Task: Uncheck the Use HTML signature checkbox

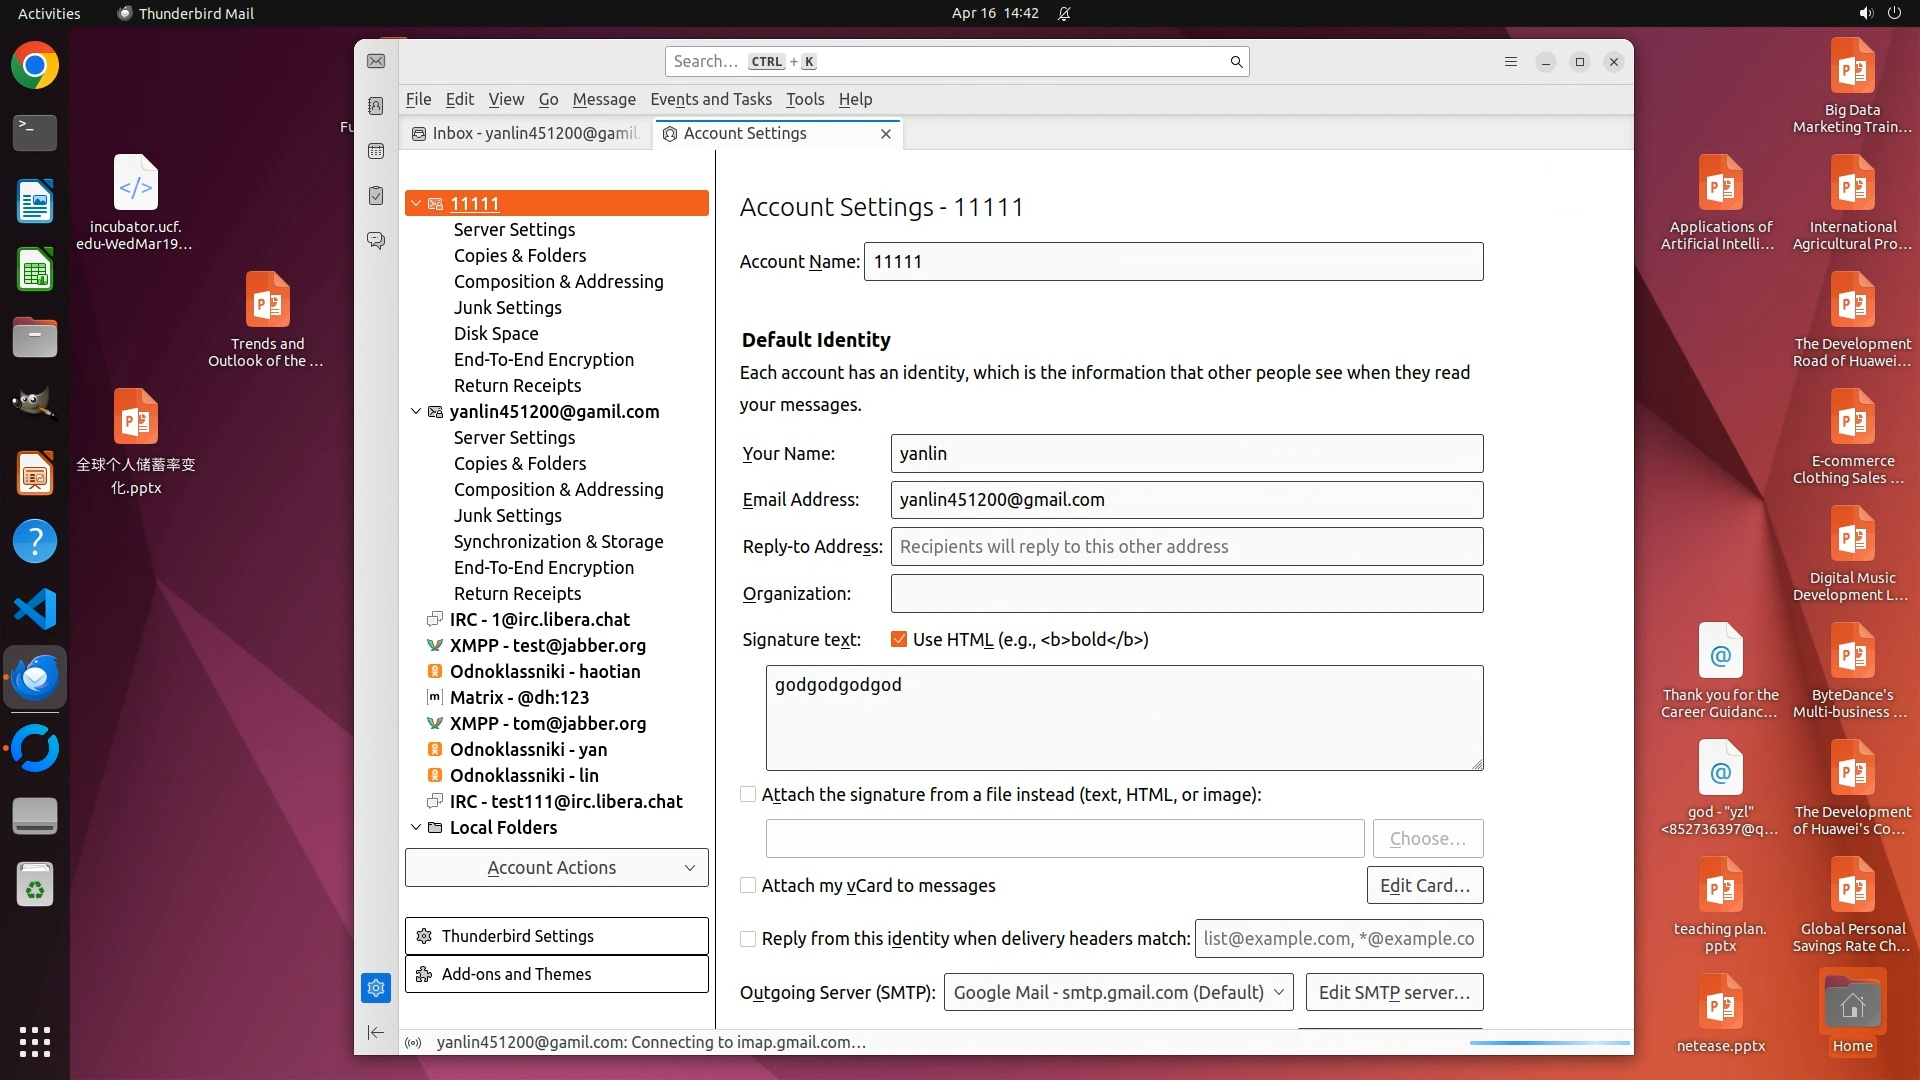Action: pyautogui.click(x=898, y=640)
